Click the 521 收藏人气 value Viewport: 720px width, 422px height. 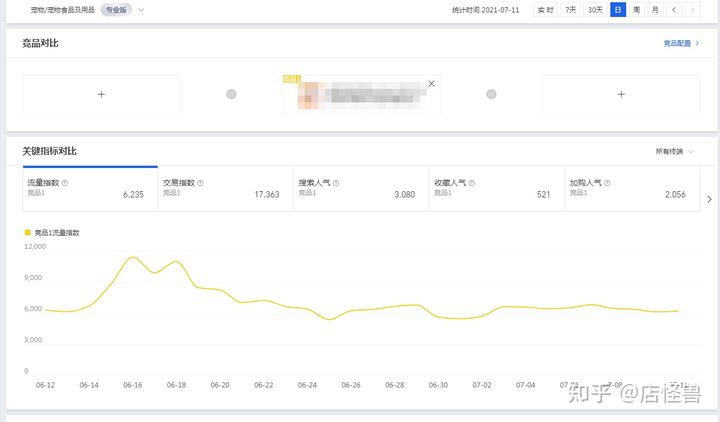click(x=543, y=194)
